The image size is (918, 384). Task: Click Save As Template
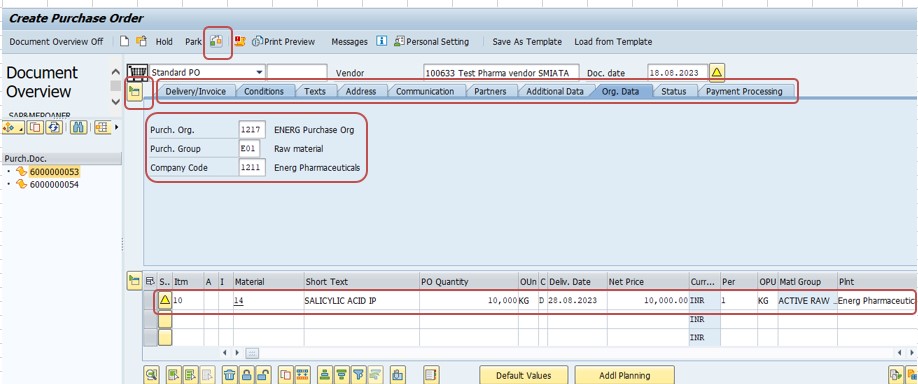pyautogui.click(x=527, y=42)
